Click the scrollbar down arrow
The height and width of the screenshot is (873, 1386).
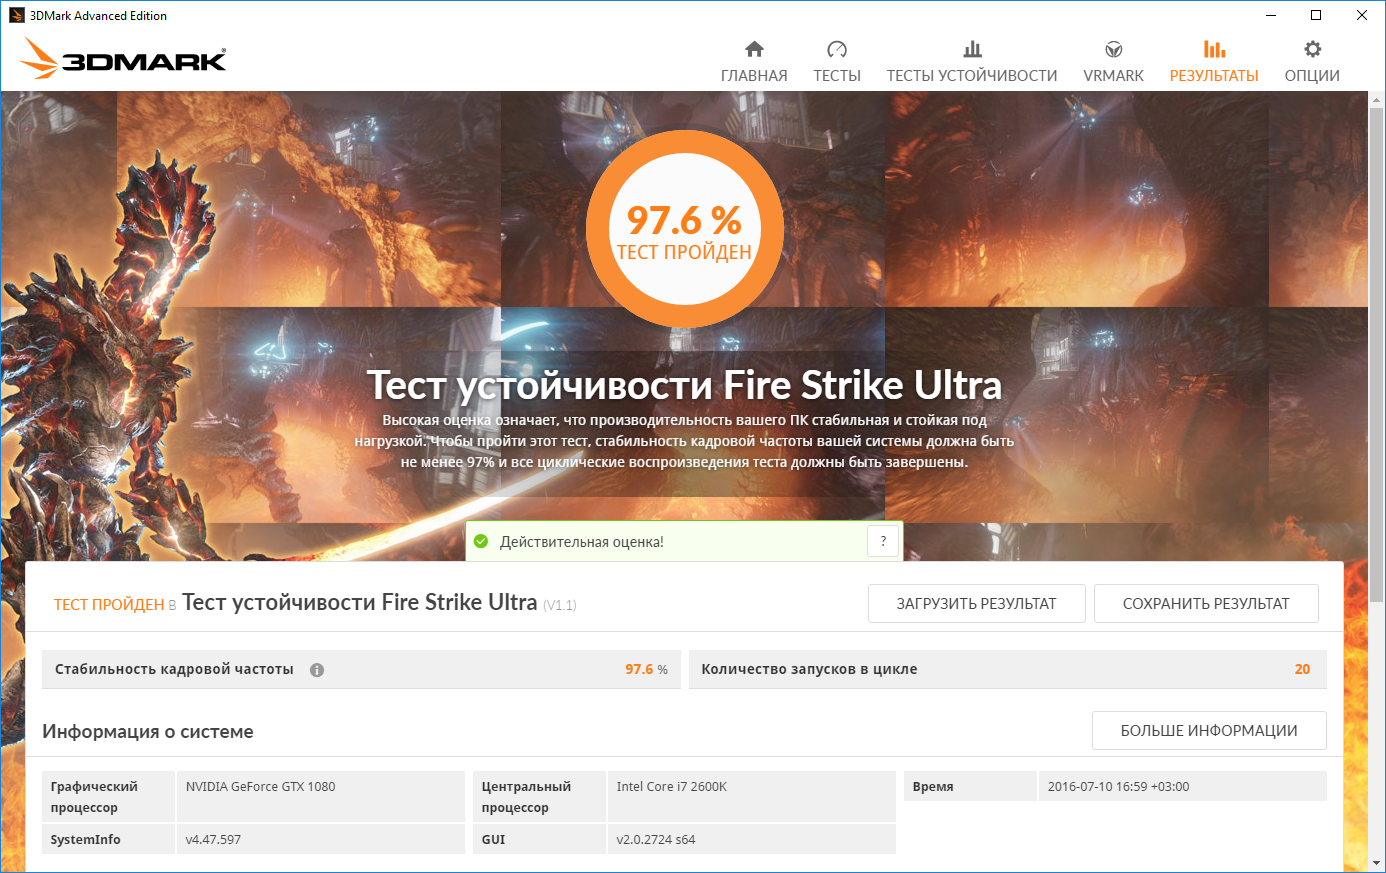1377,862
